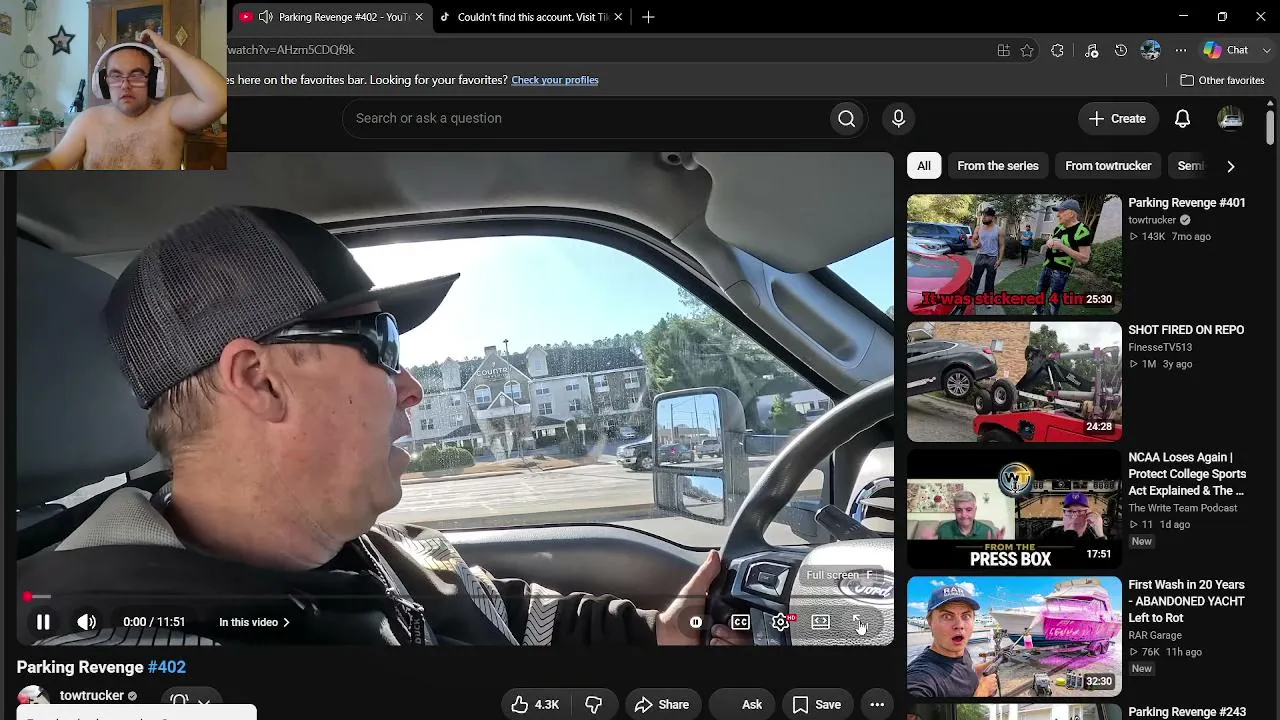The height and width of the screenshot is (720, 1280).
Task: Select the 'All' filter chip
Action: click(924, 166)
